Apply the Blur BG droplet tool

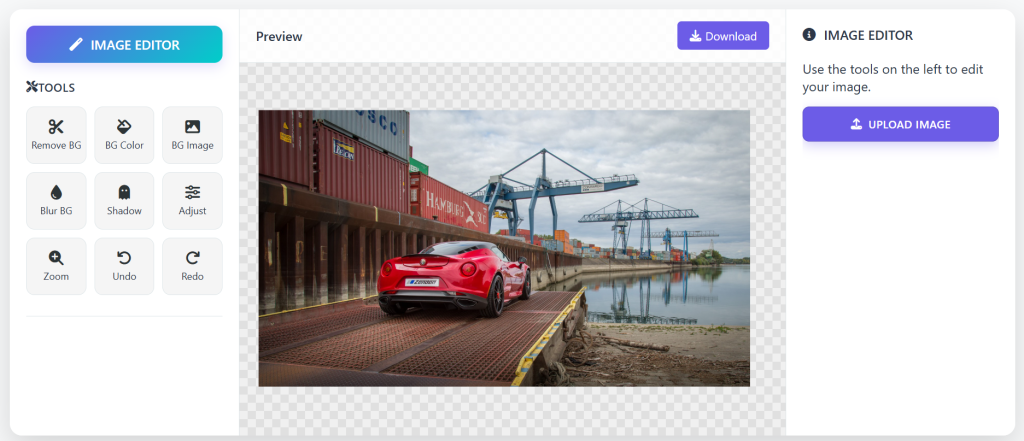[56, 200]
